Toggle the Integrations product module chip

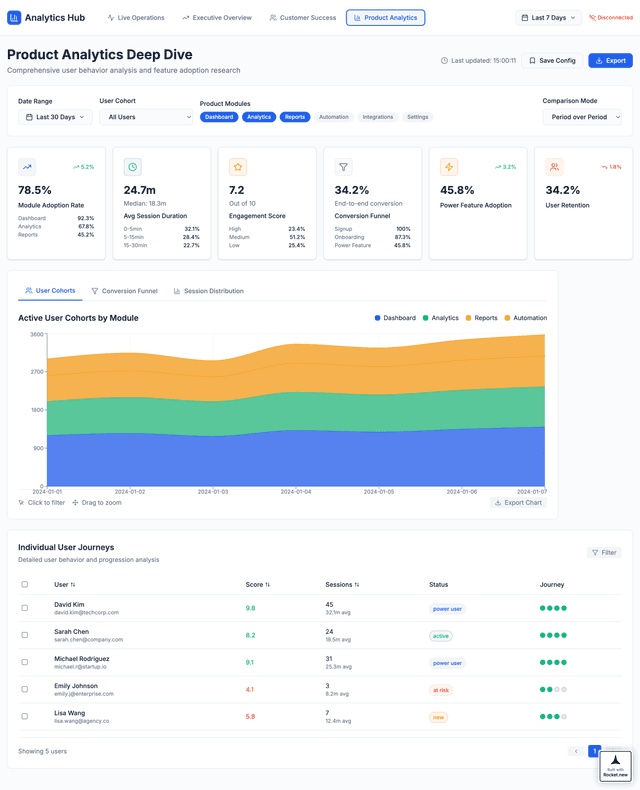tap(378, 117)
